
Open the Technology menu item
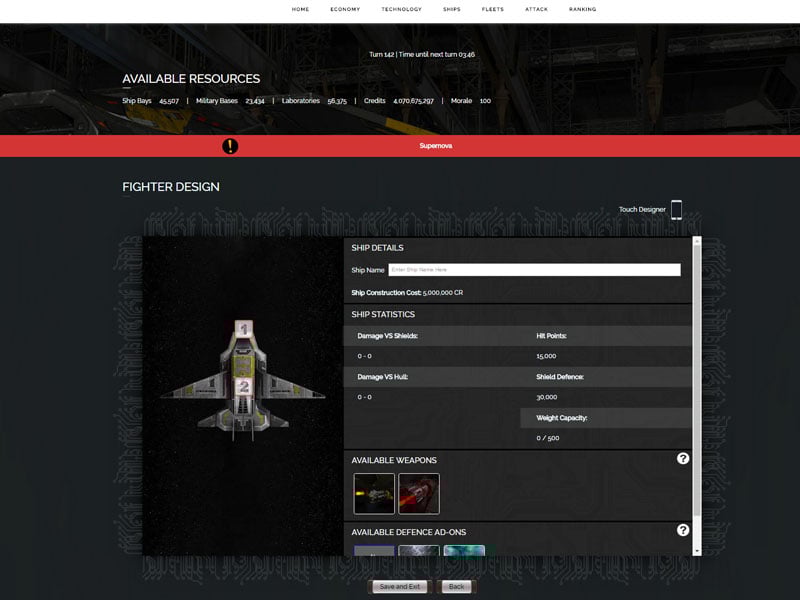tap(400, 9)
